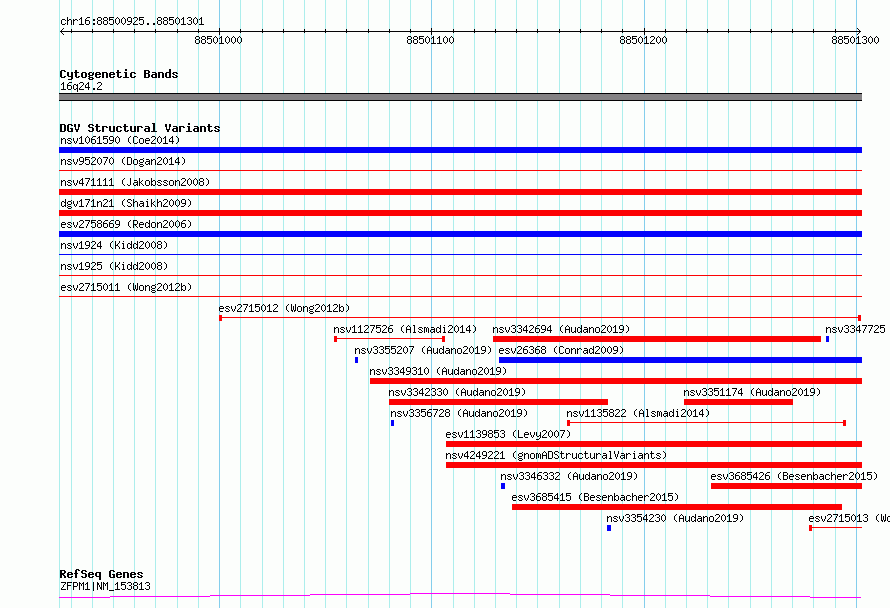Click the nsv1925 (Kidd2008) variant label
890x608 pixels.
click(x=114, y=266)
